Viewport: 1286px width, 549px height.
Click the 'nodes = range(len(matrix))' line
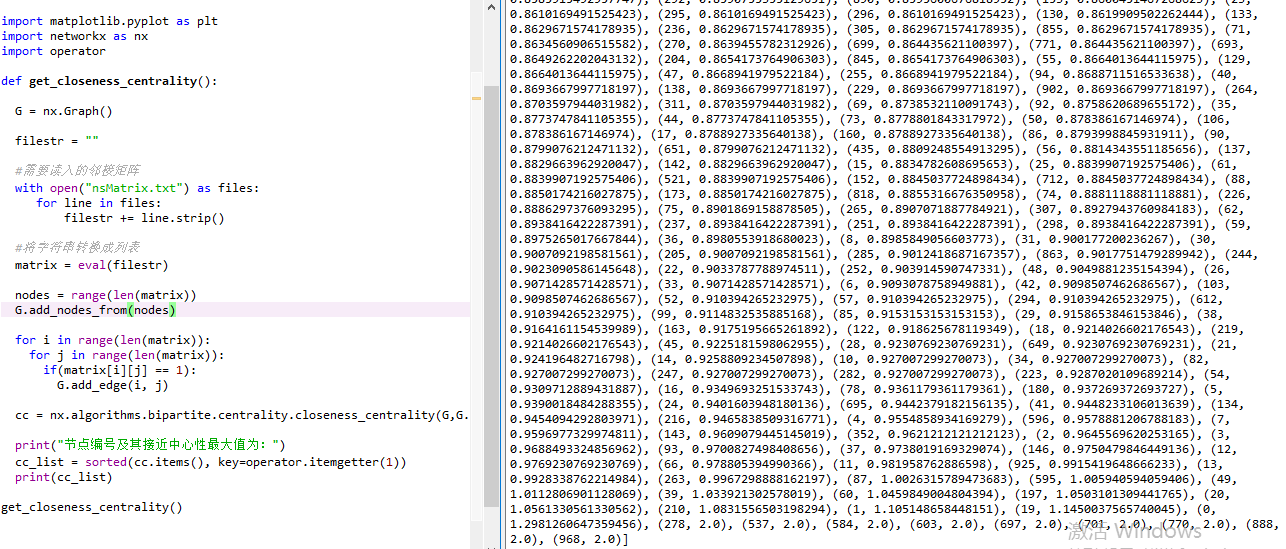pyautogui.click(x=106, y=295)
